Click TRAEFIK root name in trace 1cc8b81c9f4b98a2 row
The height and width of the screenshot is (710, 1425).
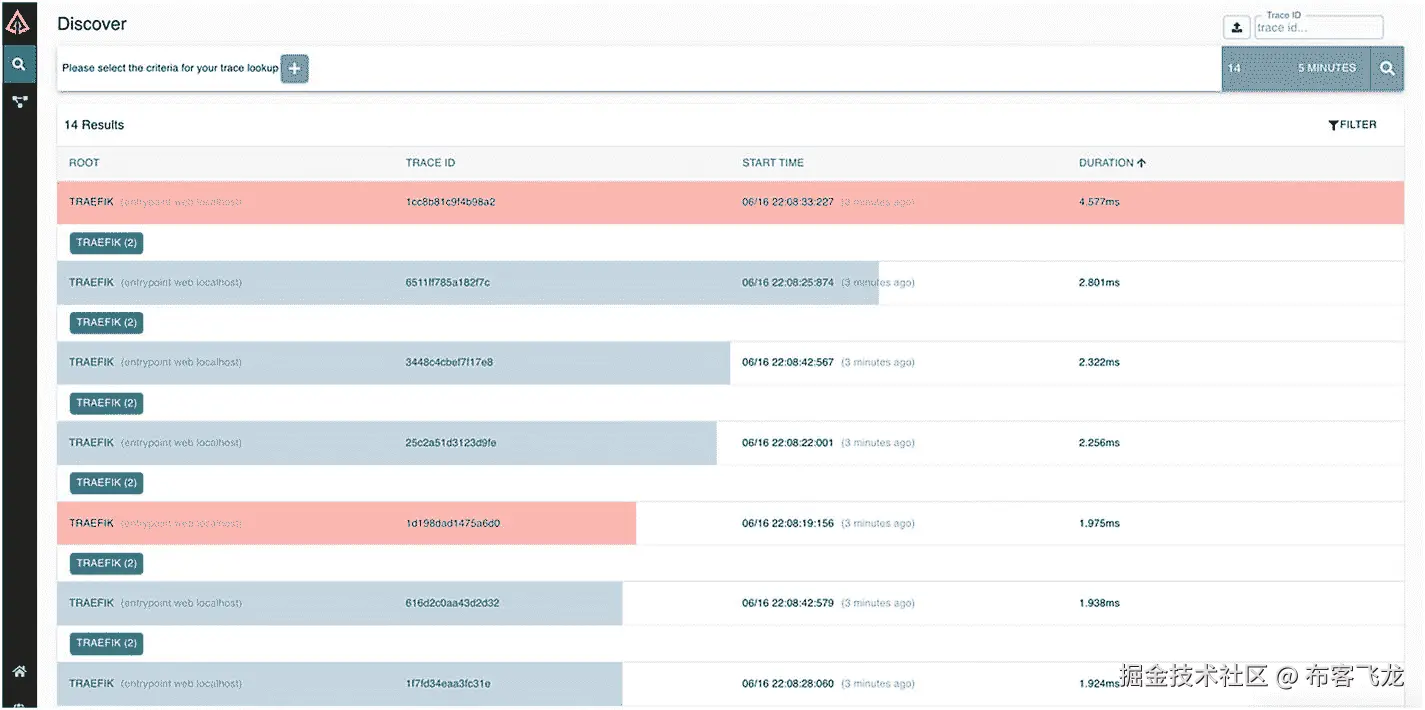[x=91, y=202]
